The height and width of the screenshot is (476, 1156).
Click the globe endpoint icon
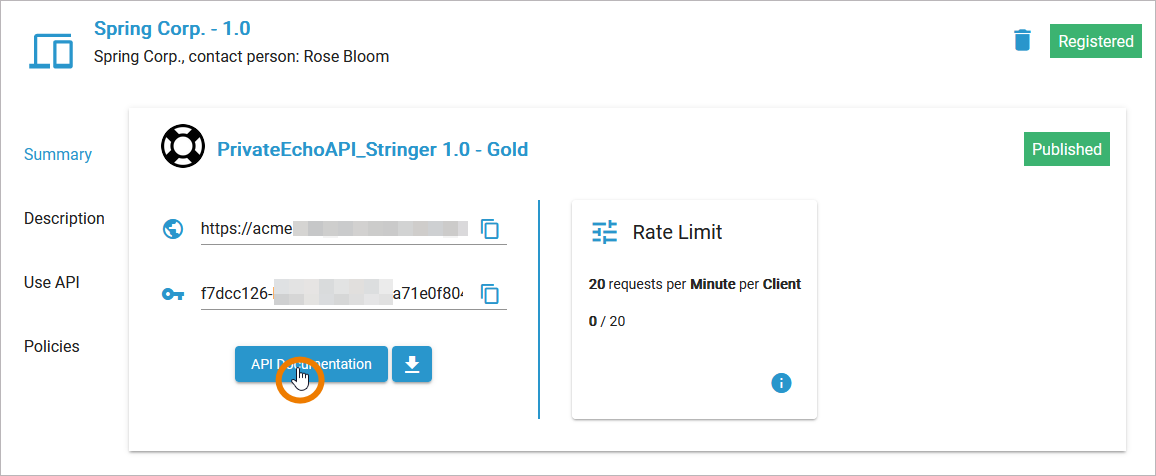pos(173,229)
